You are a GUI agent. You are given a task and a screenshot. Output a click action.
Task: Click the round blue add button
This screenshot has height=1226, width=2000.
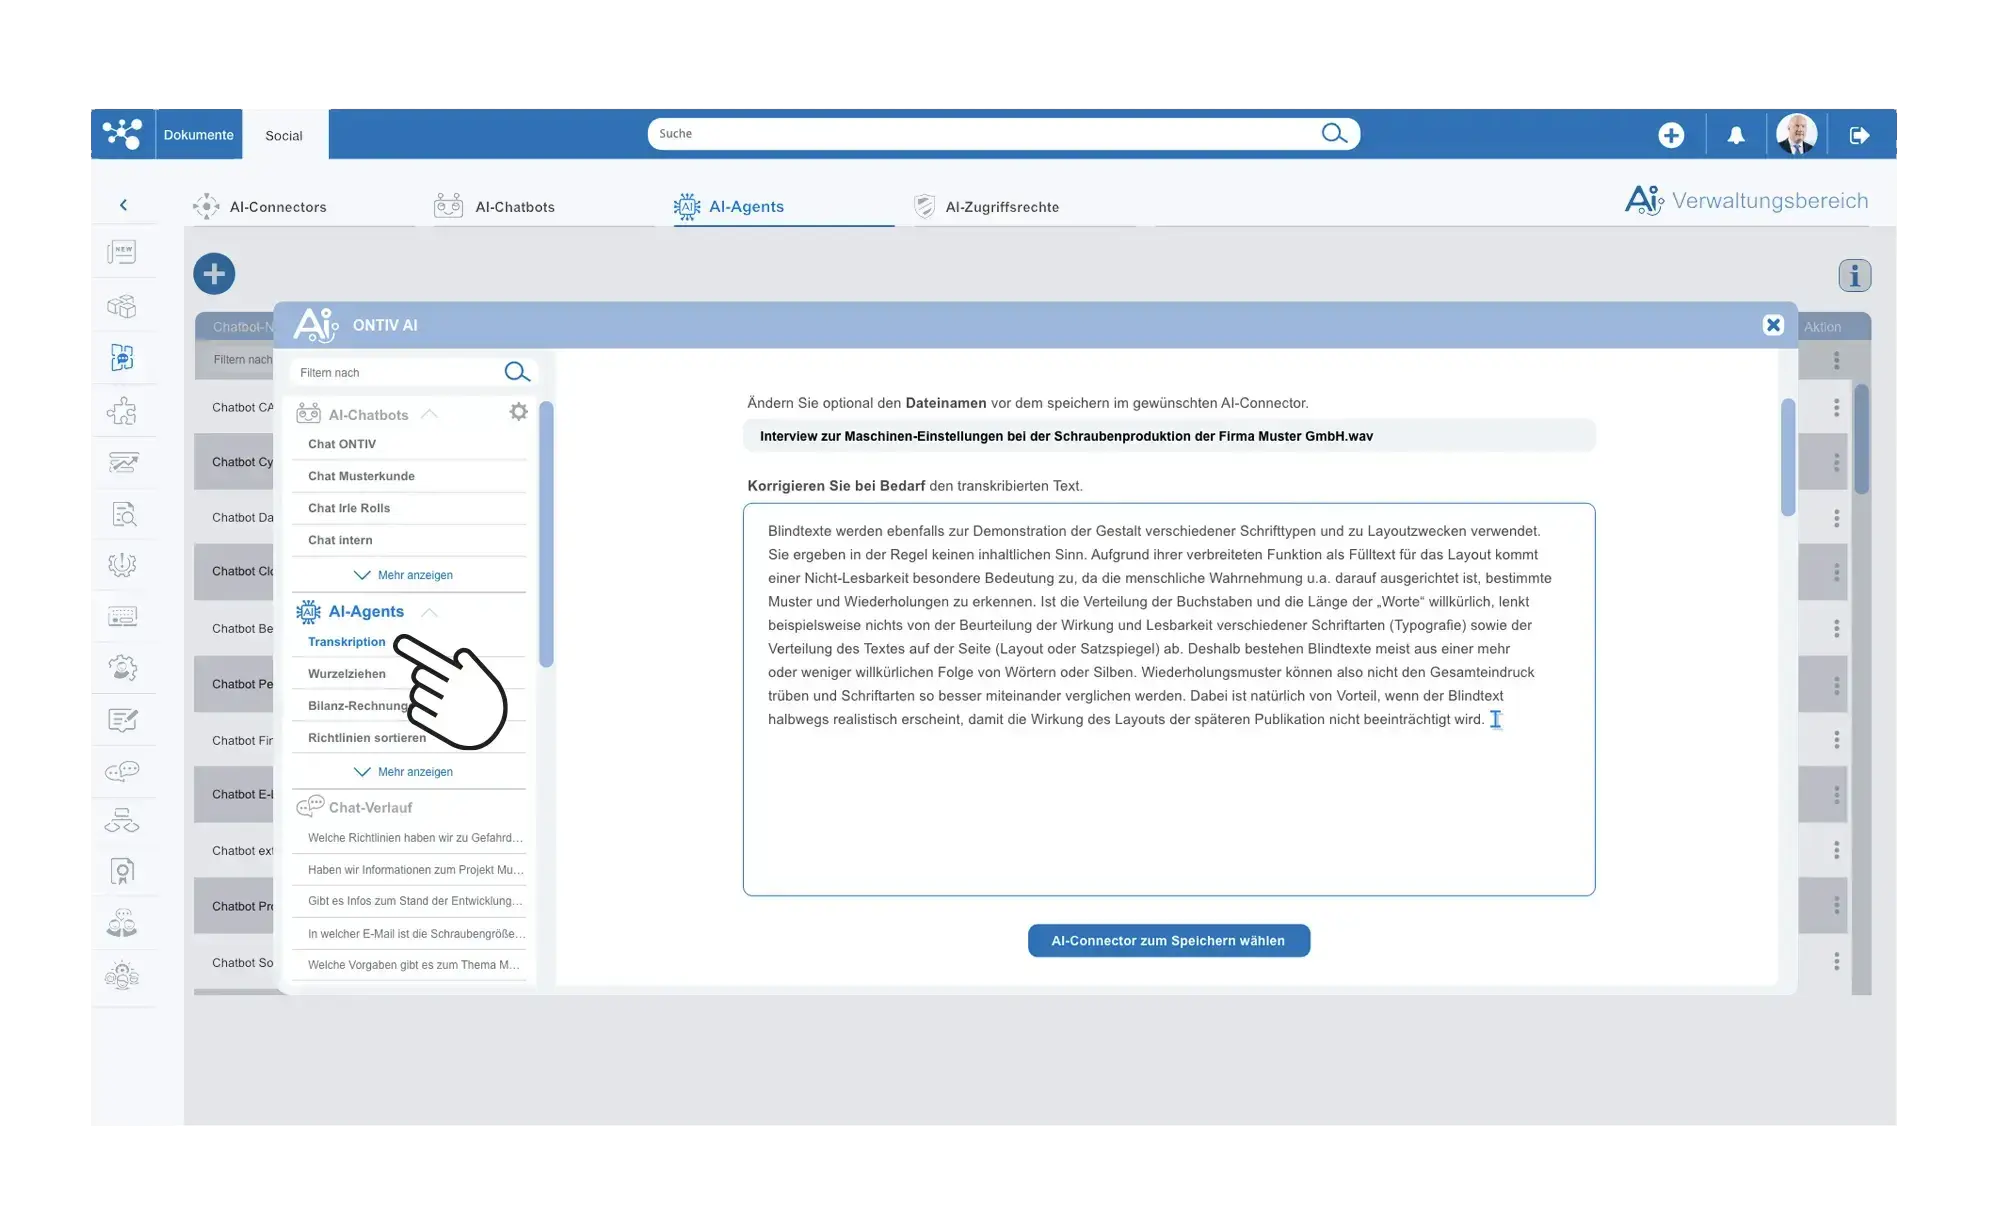tap(214, 274)
